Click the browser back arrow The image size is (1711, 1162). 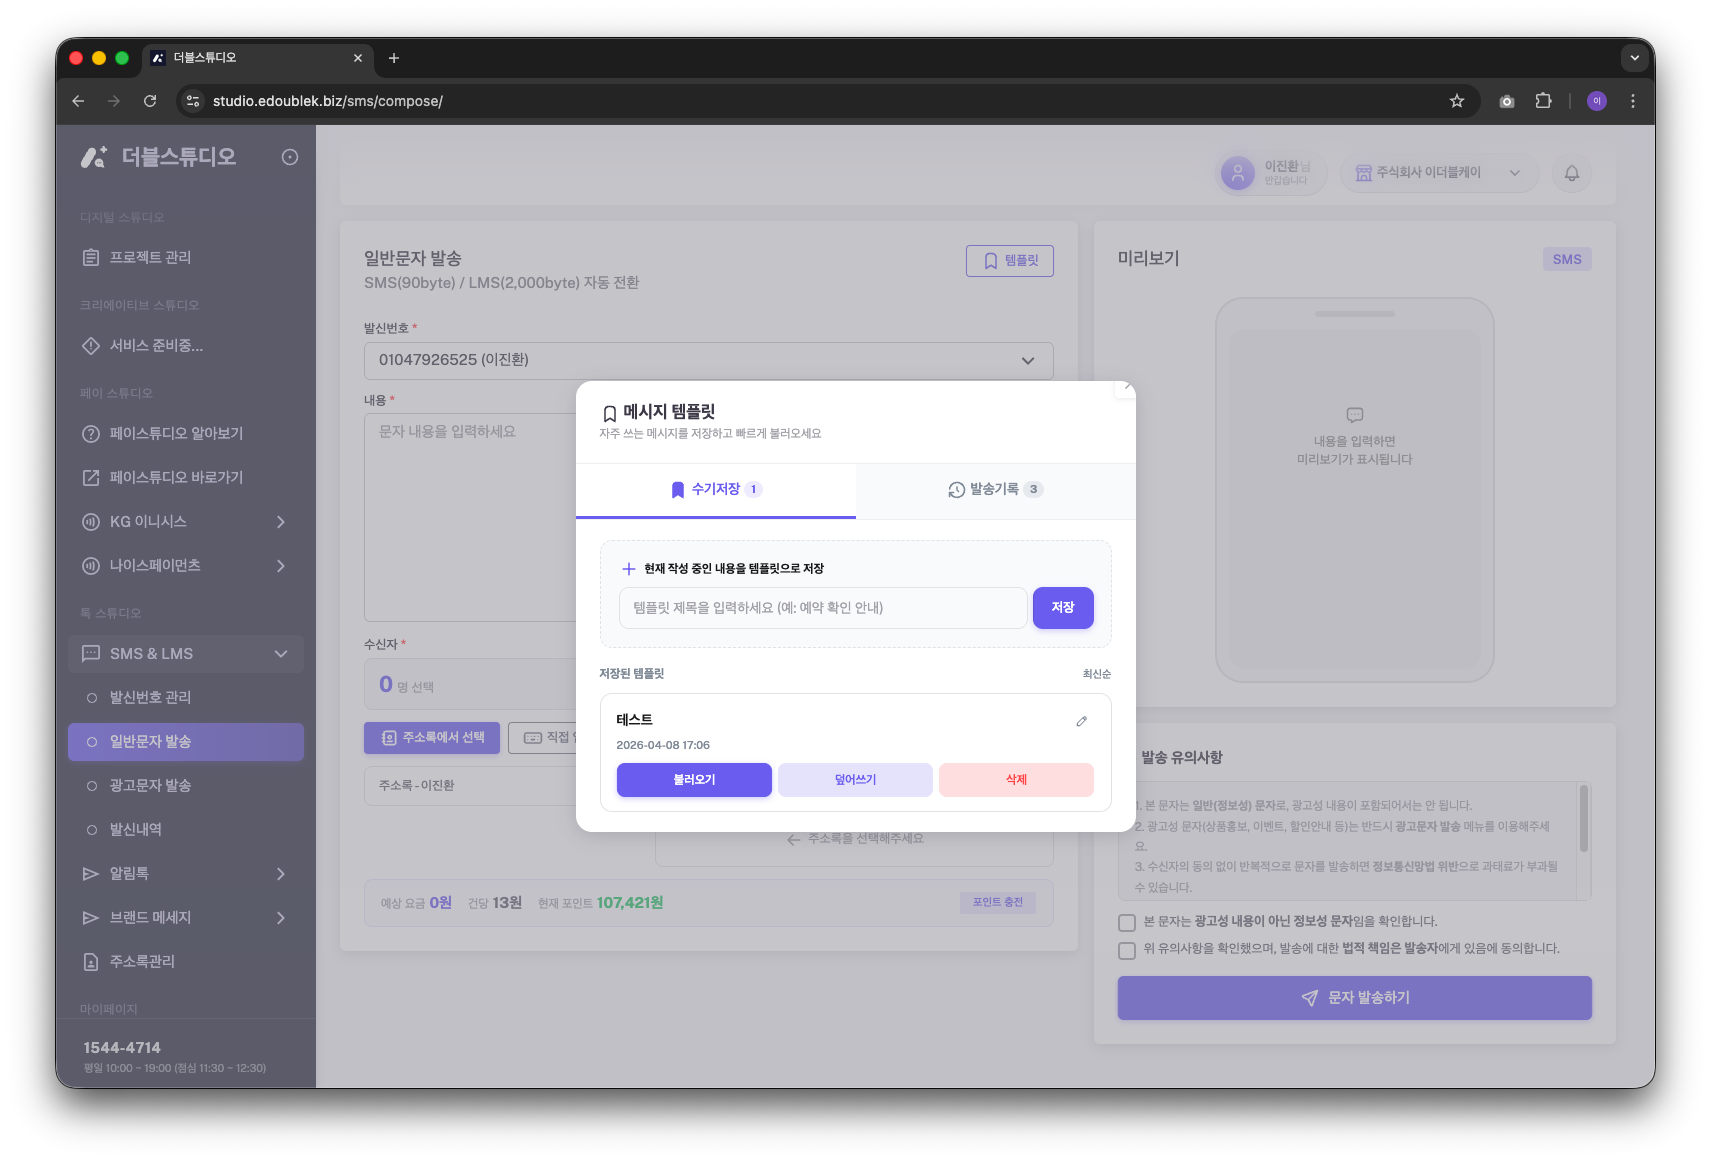click(x=78, y=101)
